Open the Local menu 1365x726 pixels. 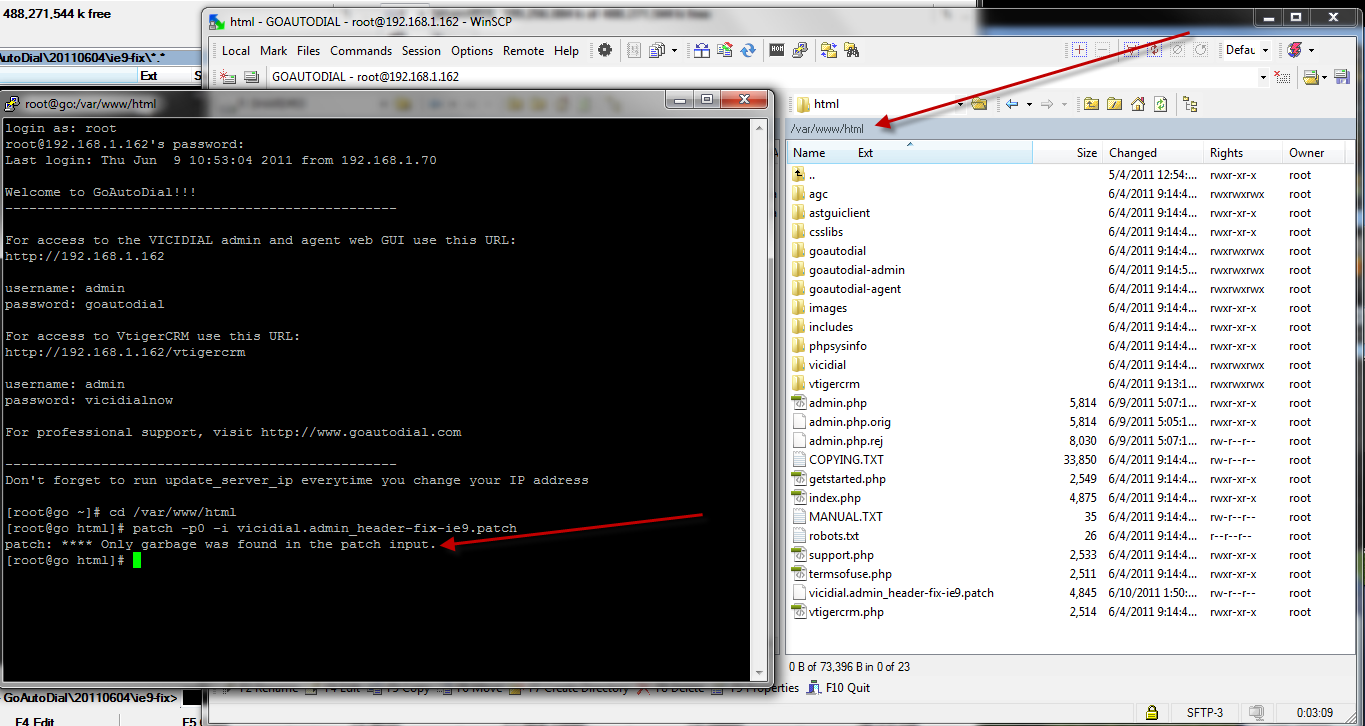point(236,50)
